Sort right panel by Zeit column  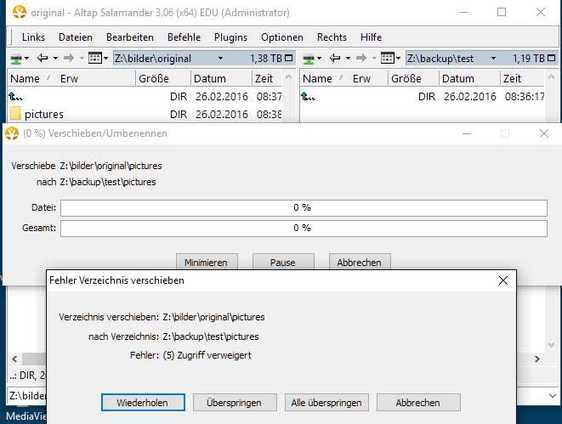point(512,78)
